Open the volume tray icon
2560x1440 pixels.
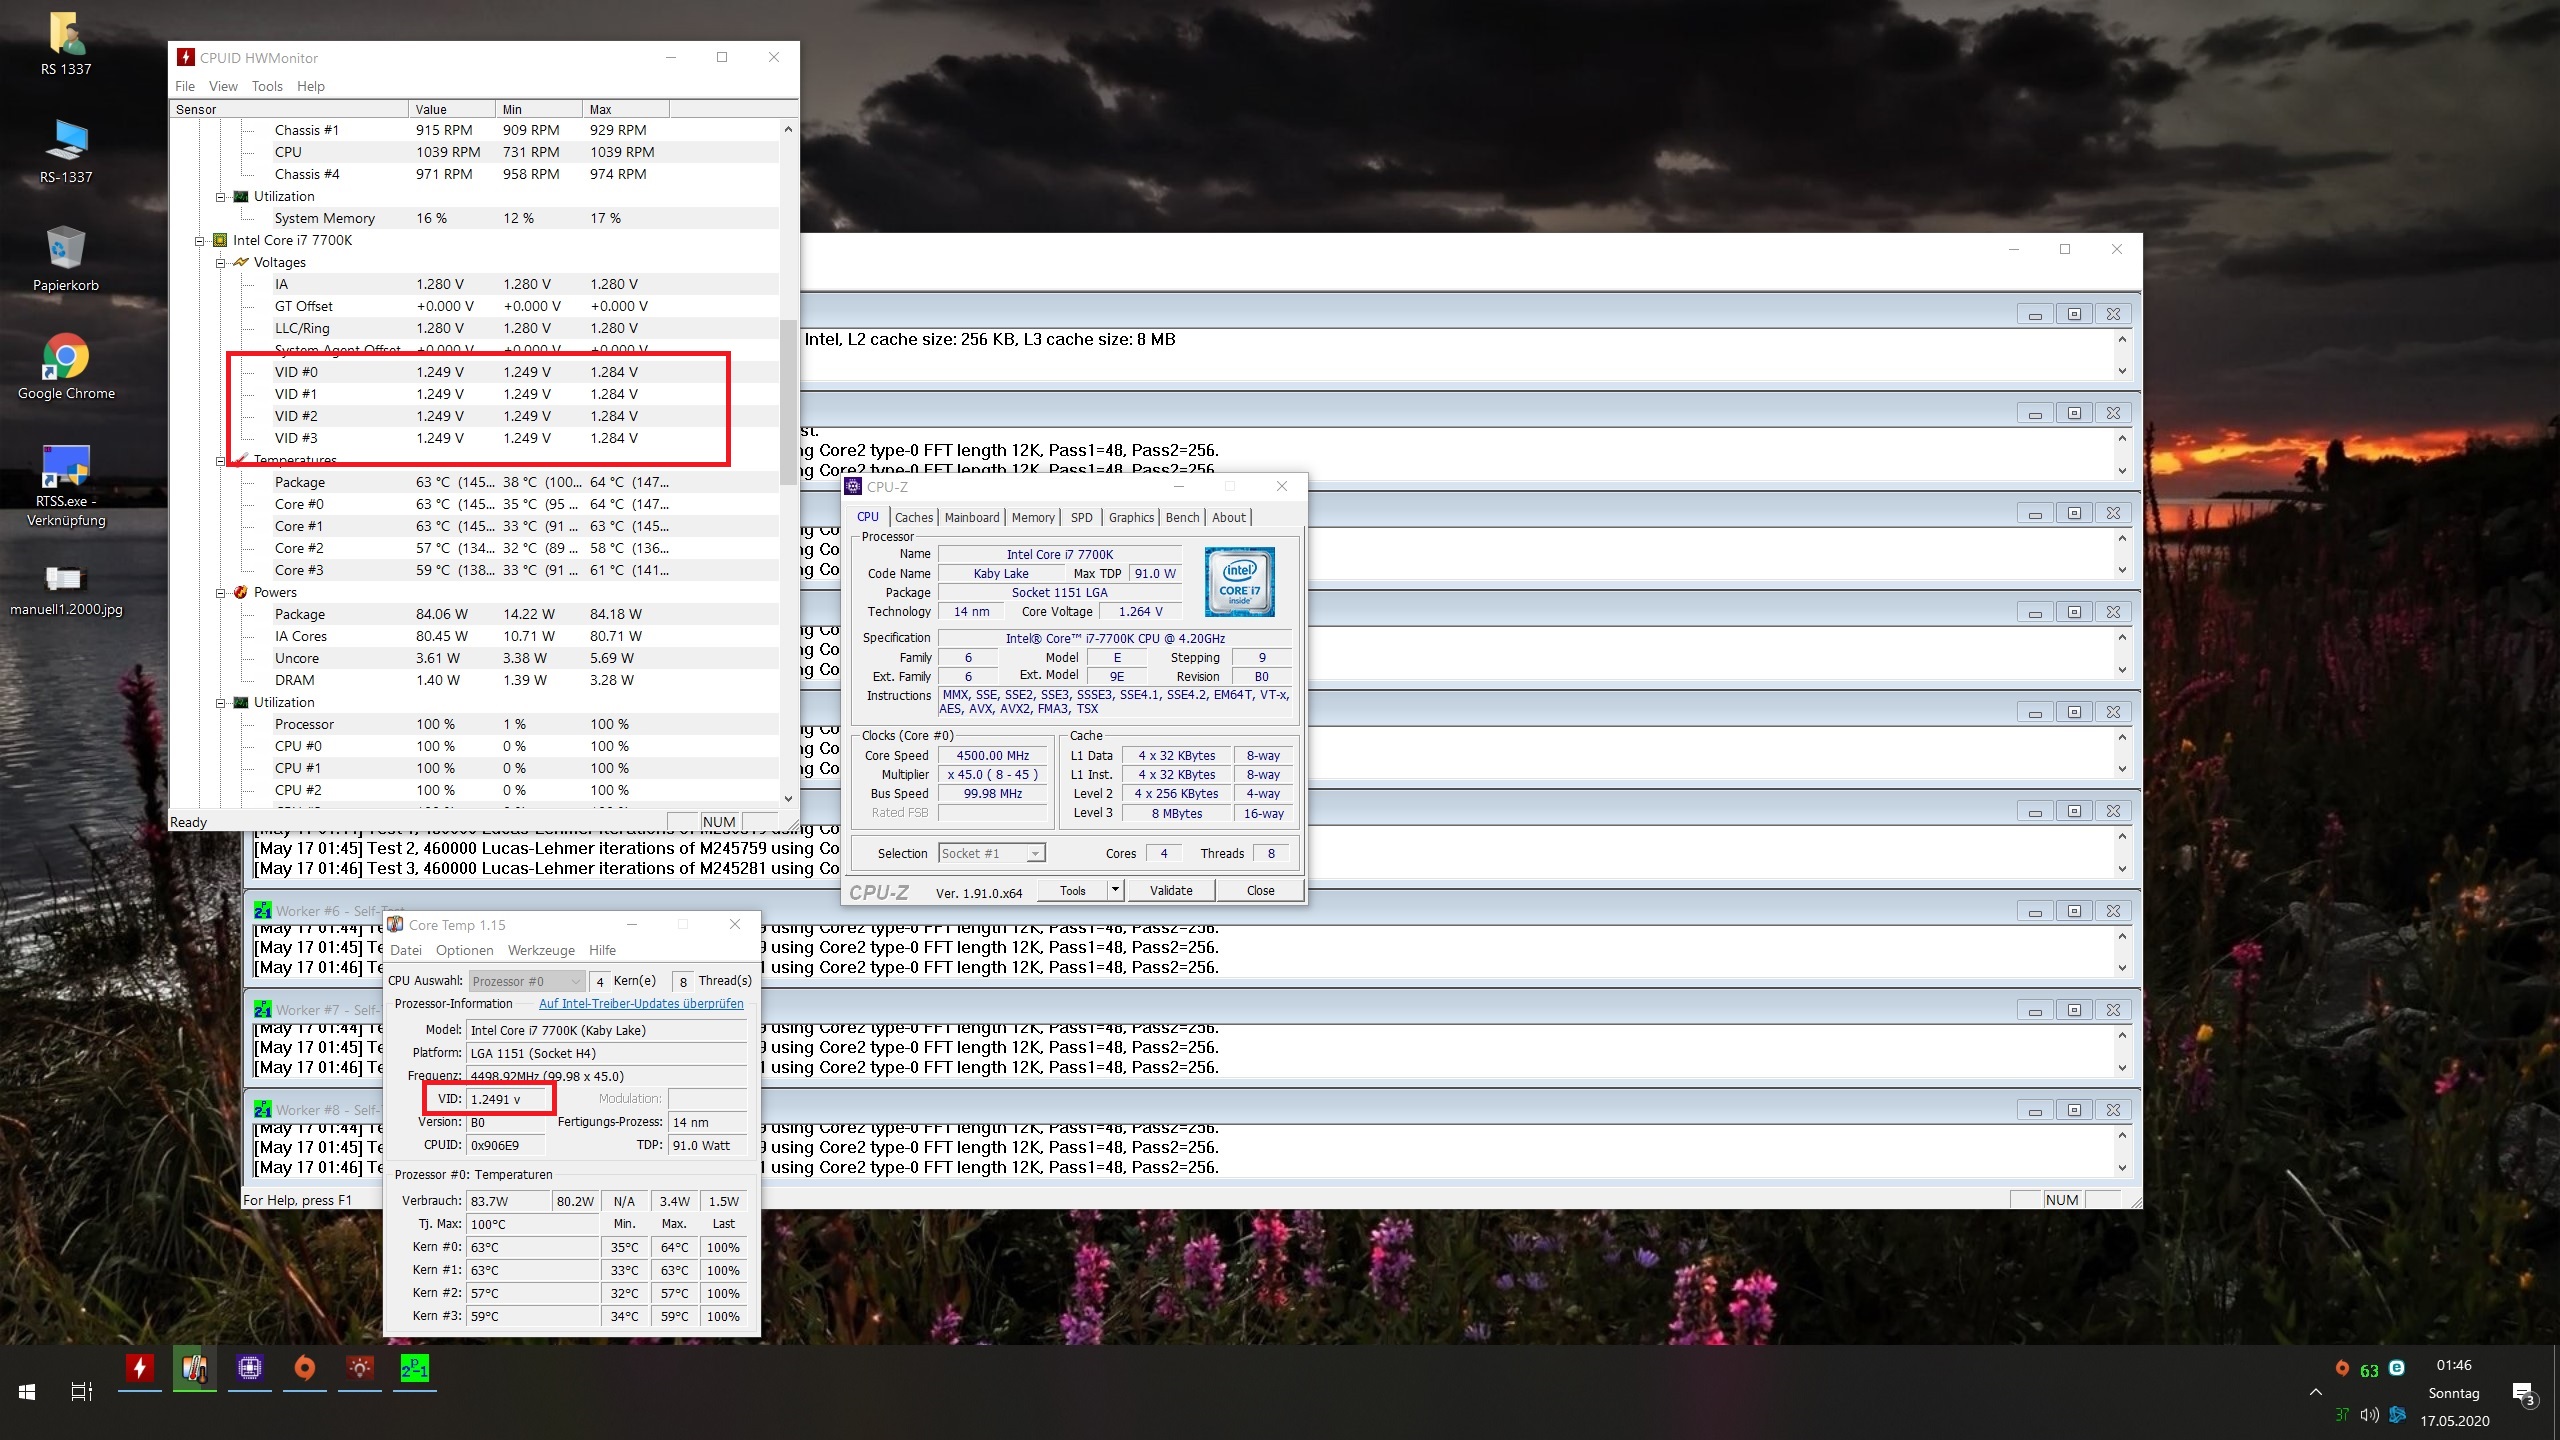click(2369, 1414)
